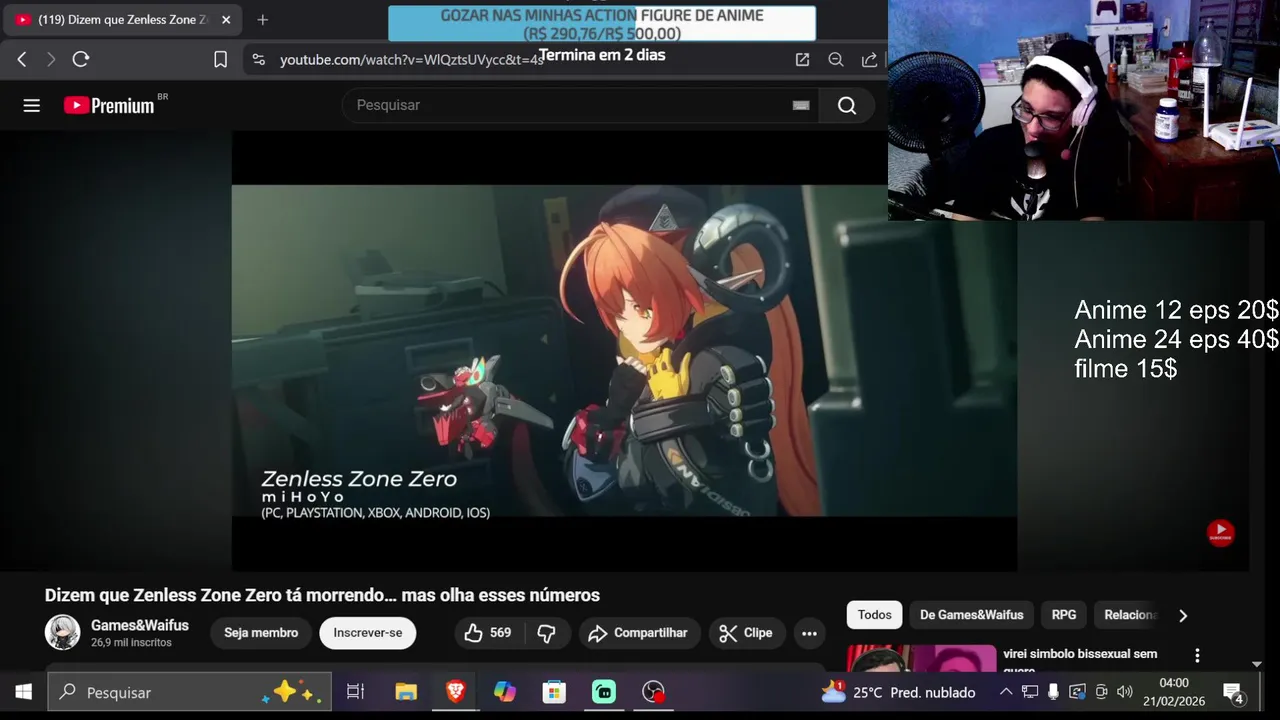Open microphone icon in system tray

1053,692
